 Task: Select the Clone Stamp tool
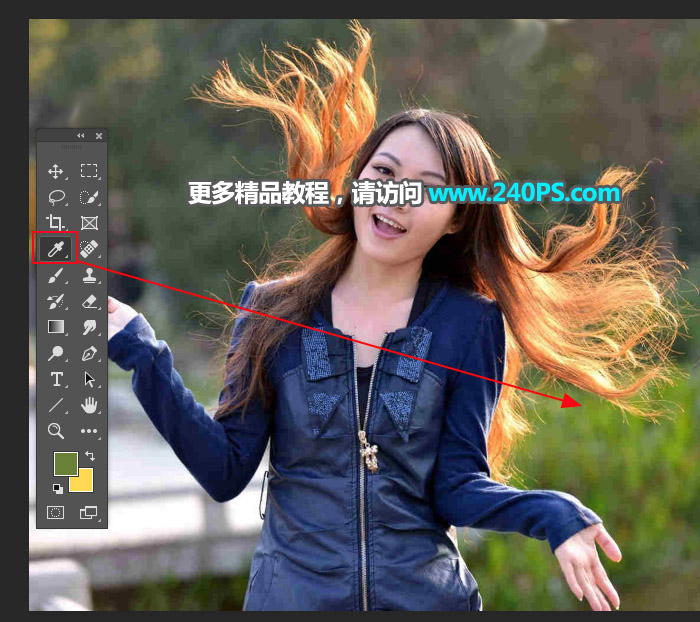click(89, 276)
